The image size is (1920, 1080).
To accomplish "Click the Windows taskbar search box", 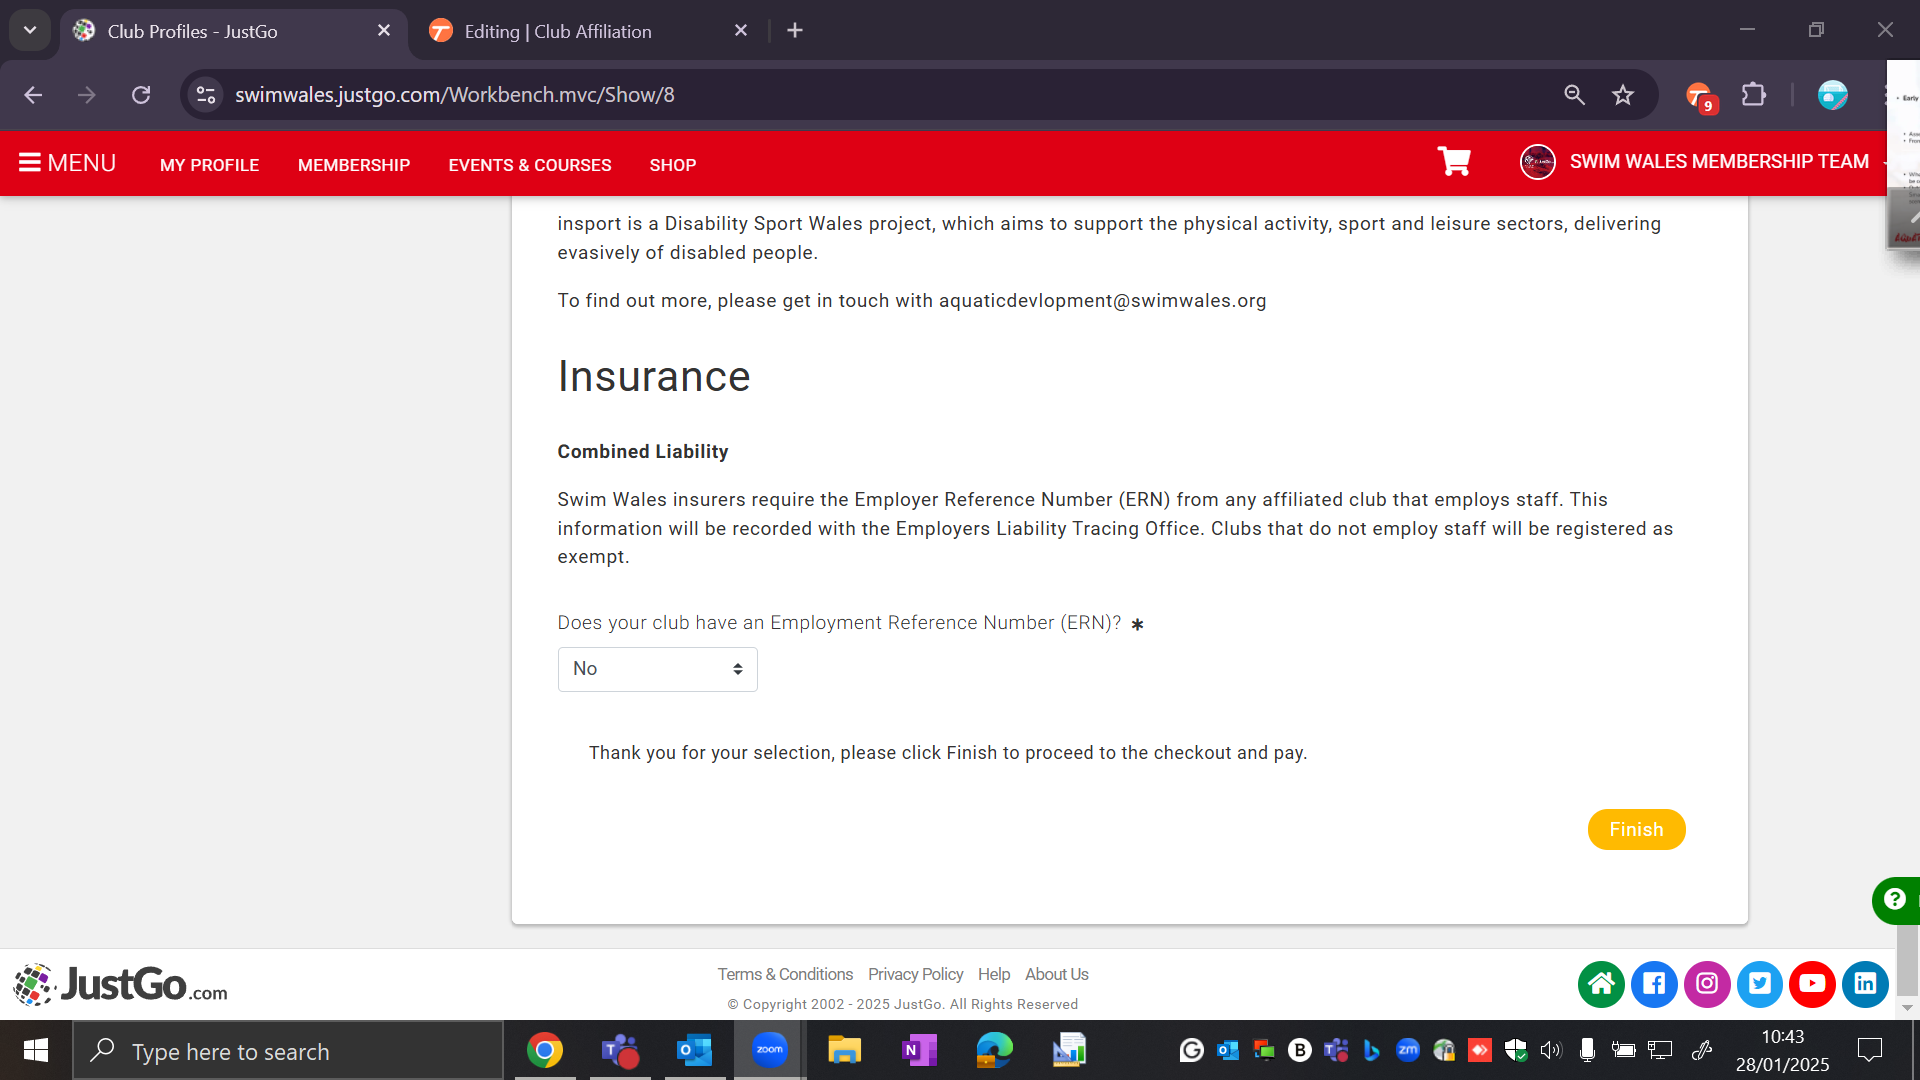I will point(288,1051).
